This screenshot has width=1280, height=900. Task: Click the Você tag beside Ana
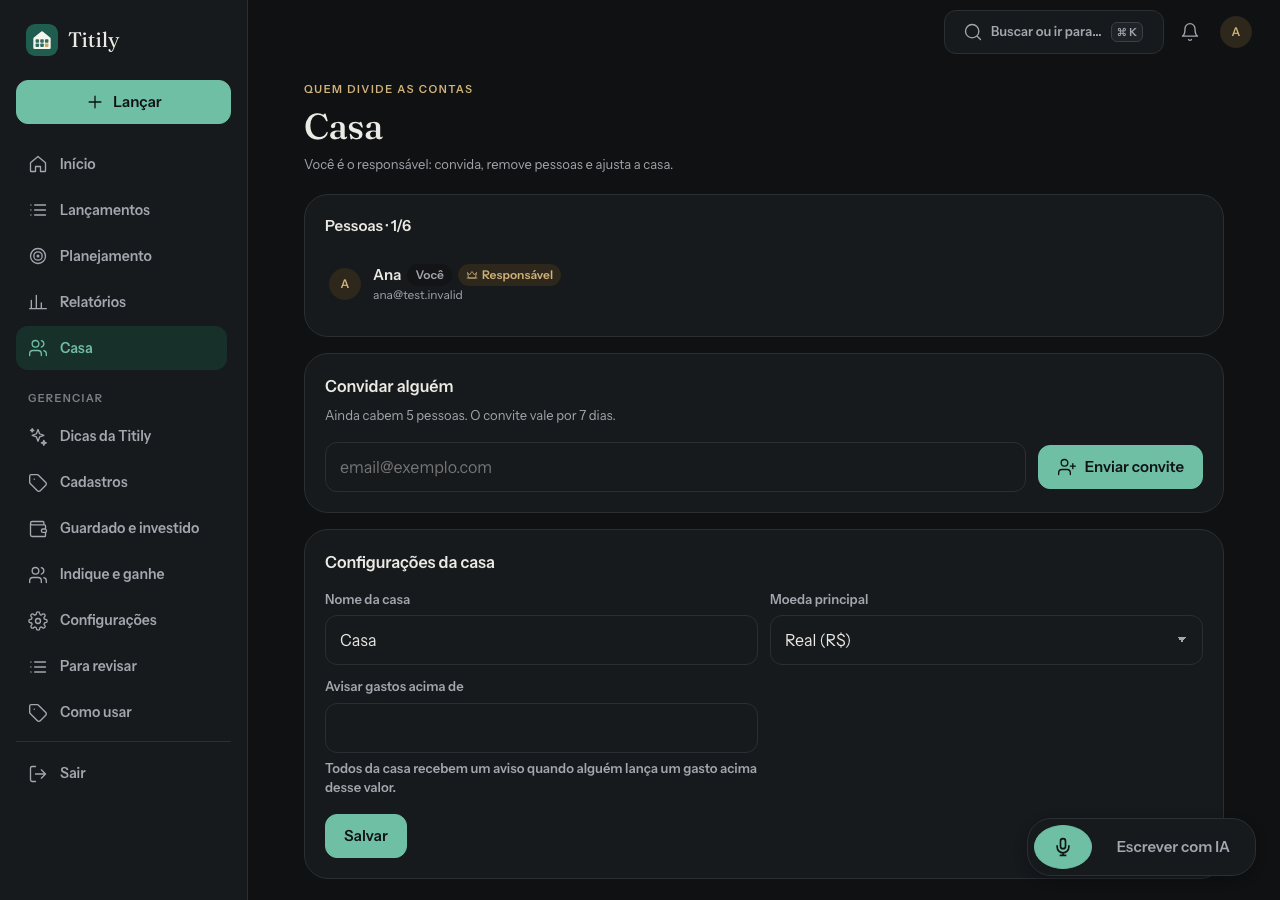430,275
